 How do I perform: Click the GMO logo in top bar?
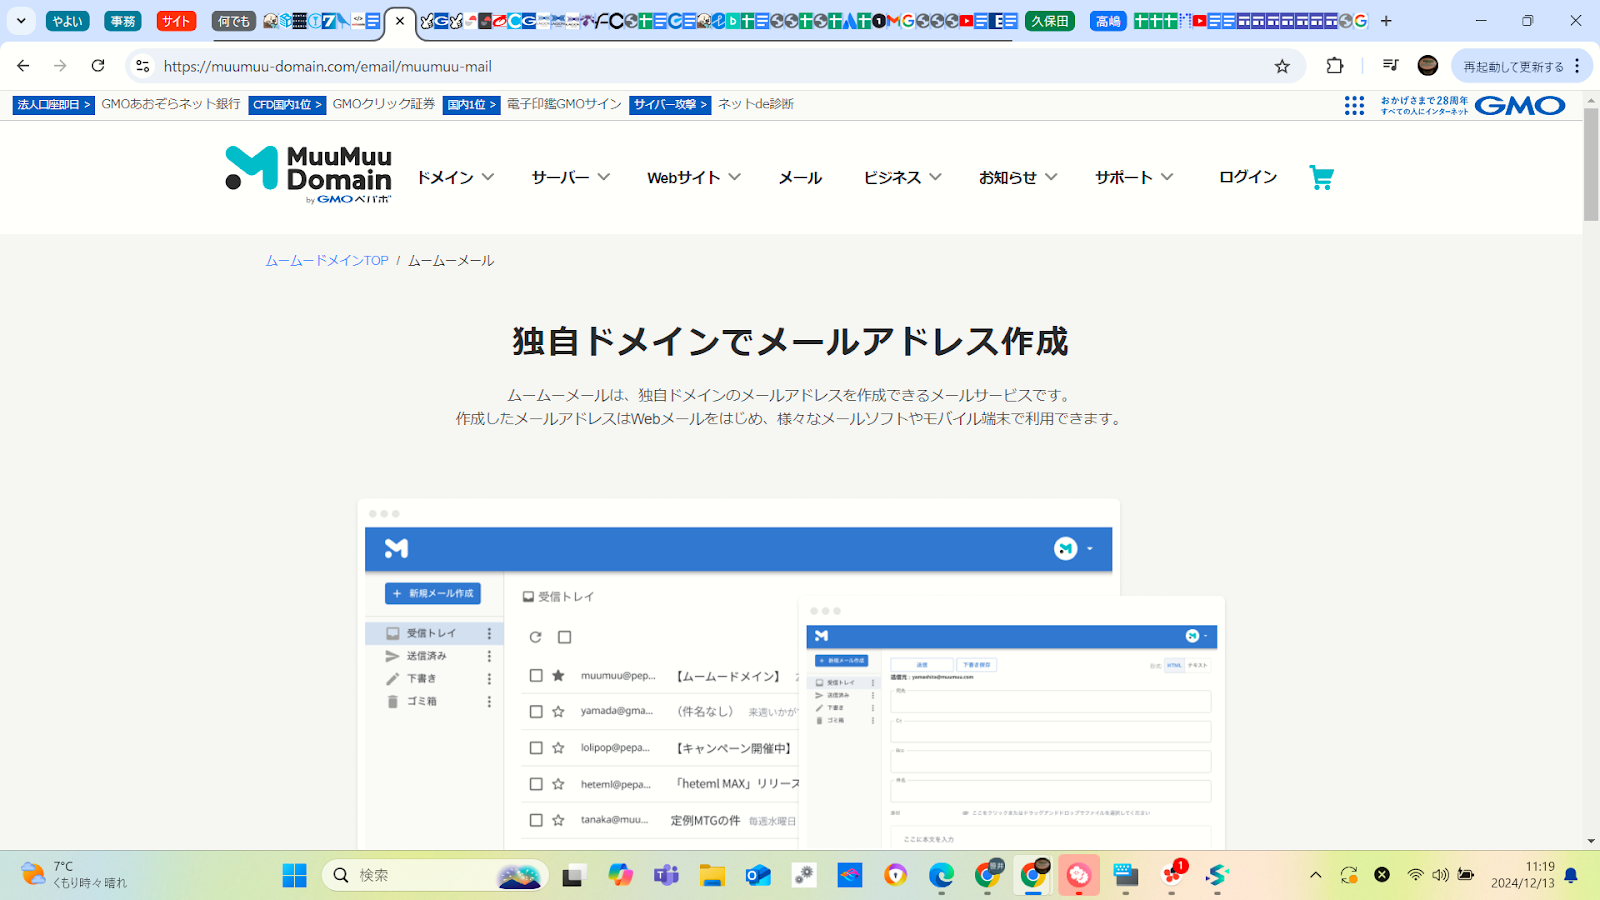click(x=1520, y=105)
